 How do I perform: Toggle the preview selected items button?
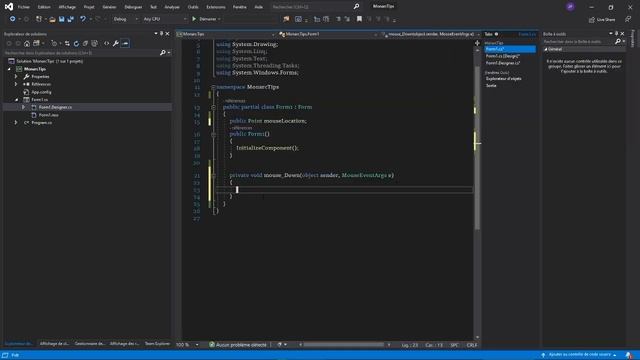click(125, 43)
